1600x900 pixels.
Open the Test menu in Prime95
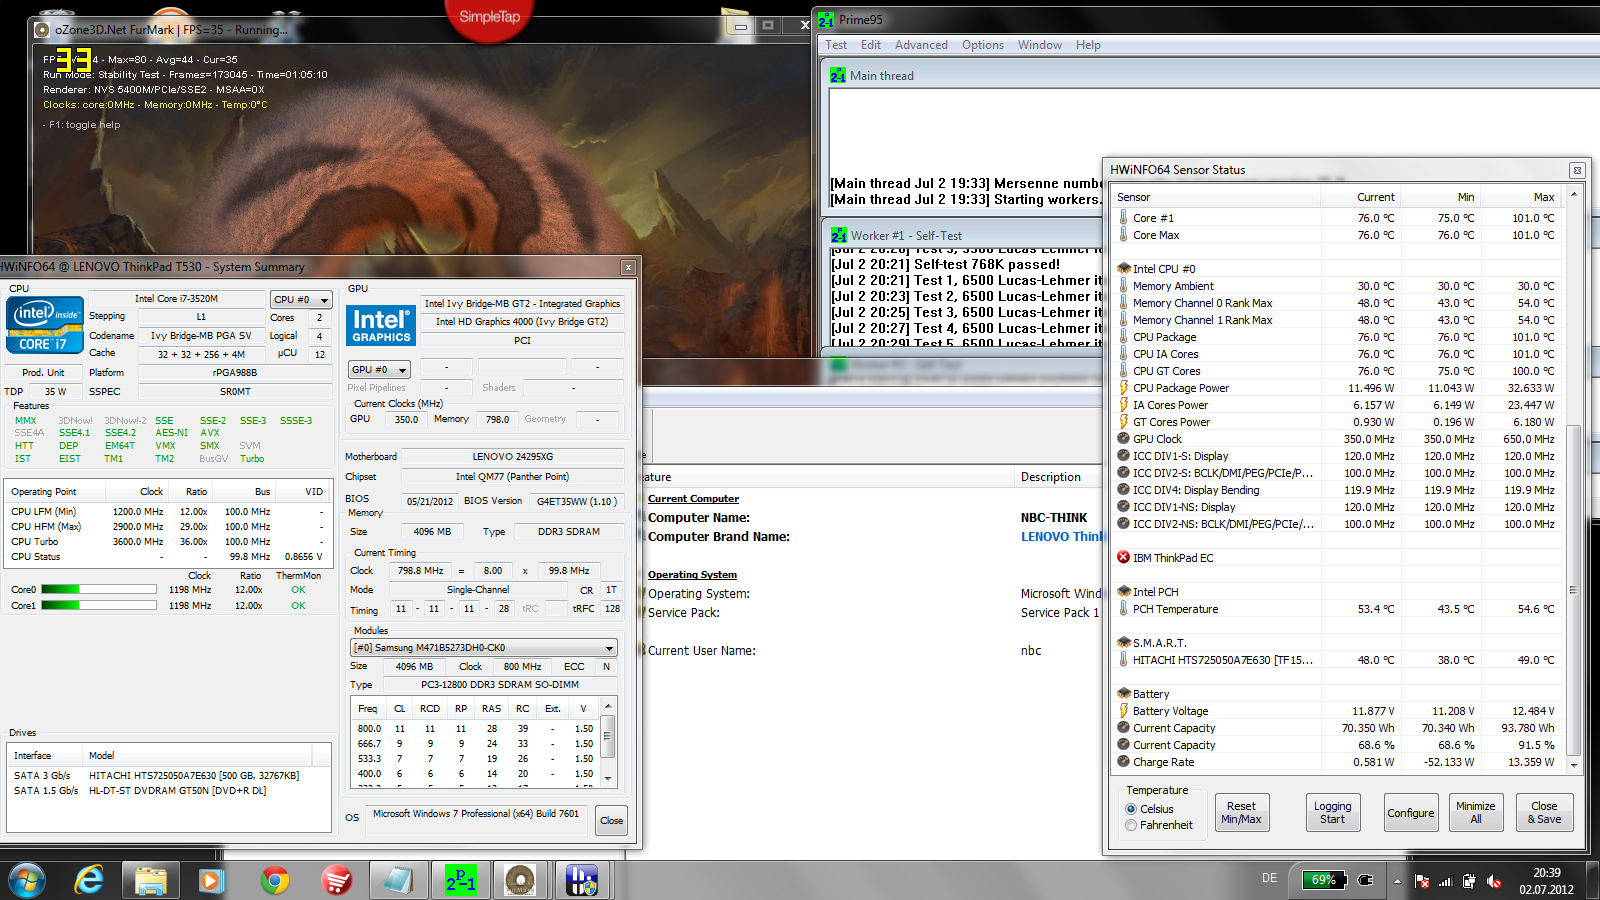[x=836, y=45]
